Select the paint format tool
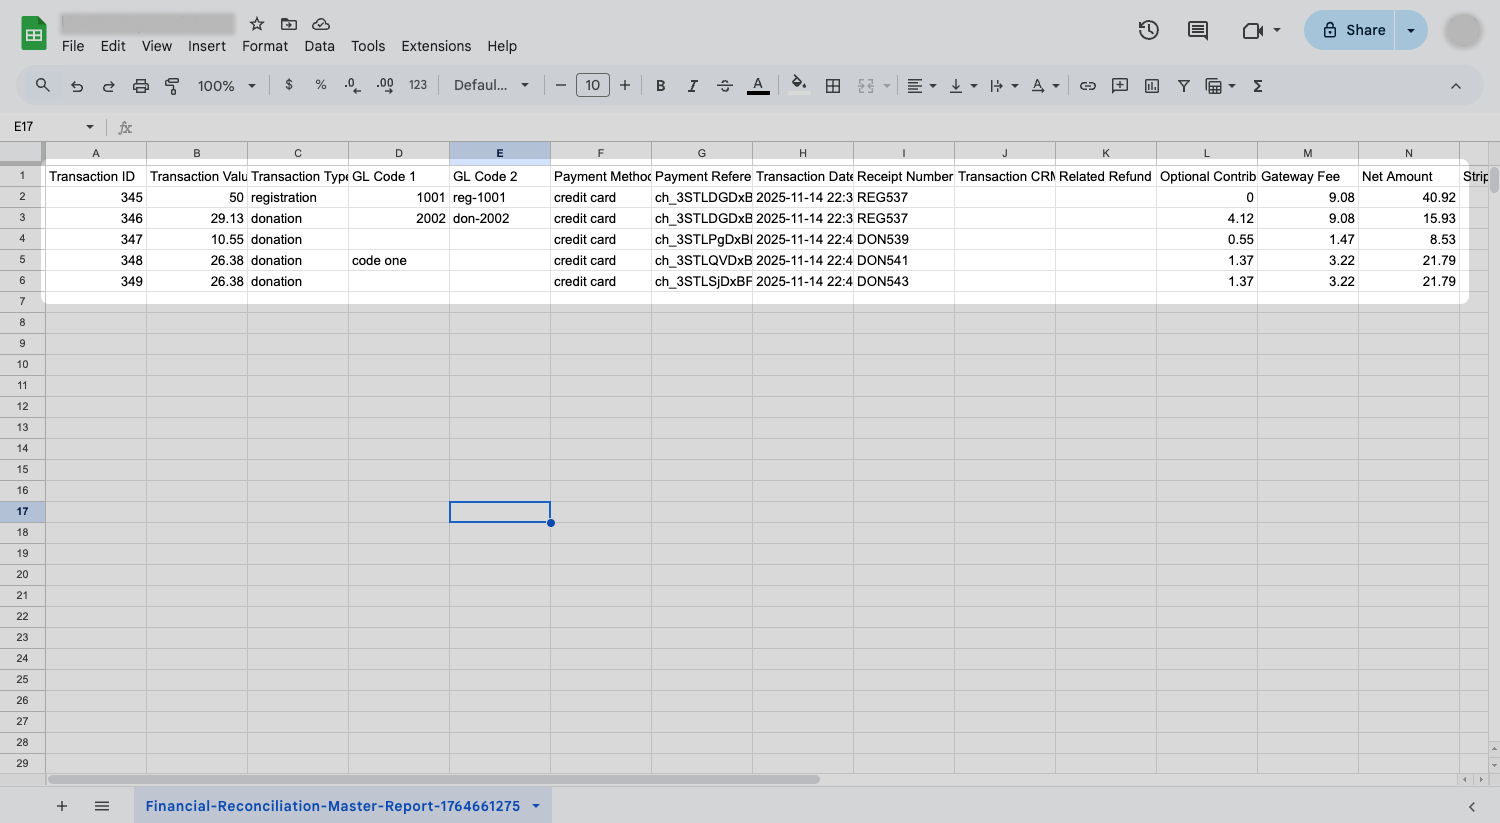 172,86
